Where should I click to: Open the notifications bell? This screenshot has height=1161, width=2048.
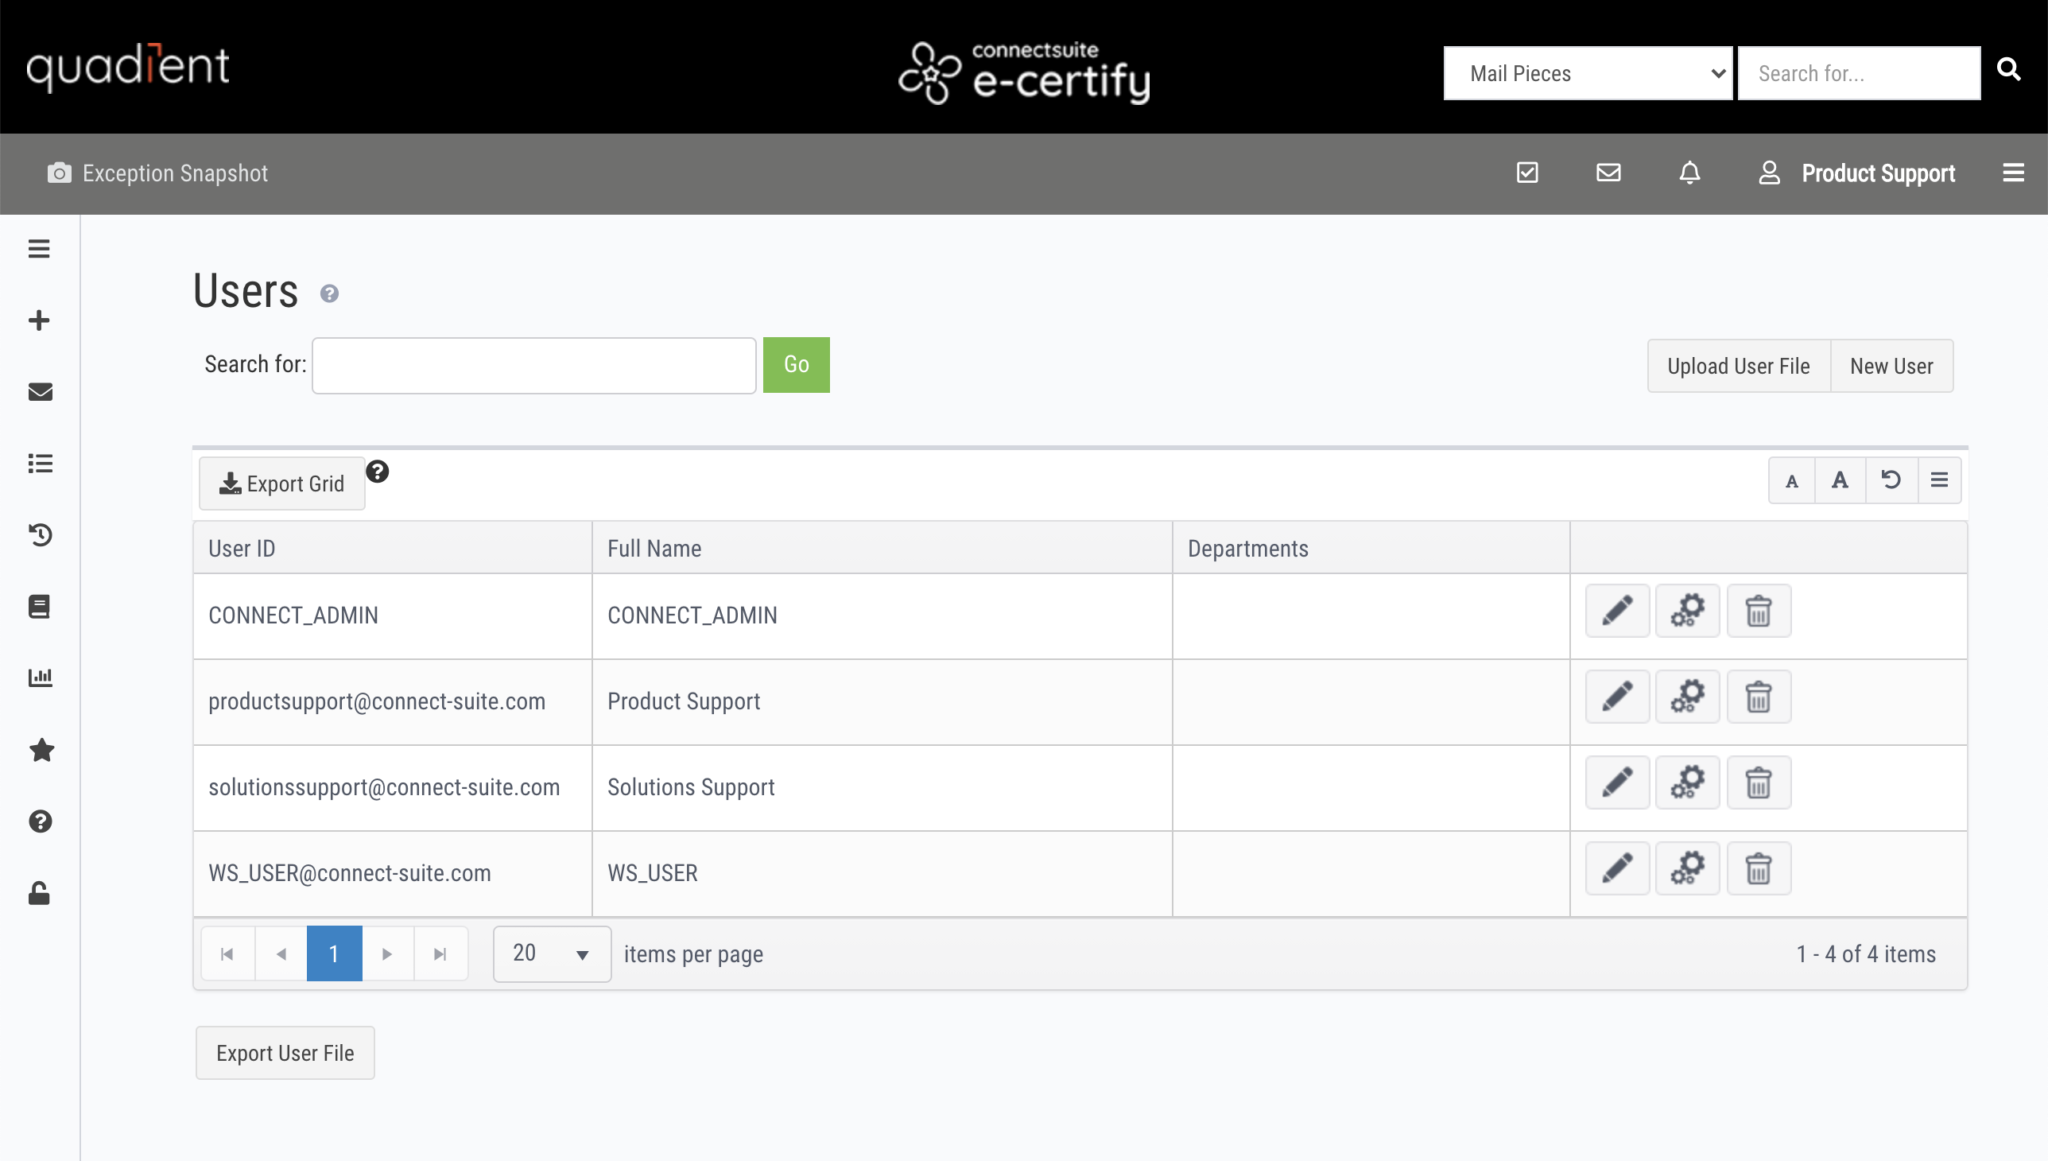coord(1688,172)
